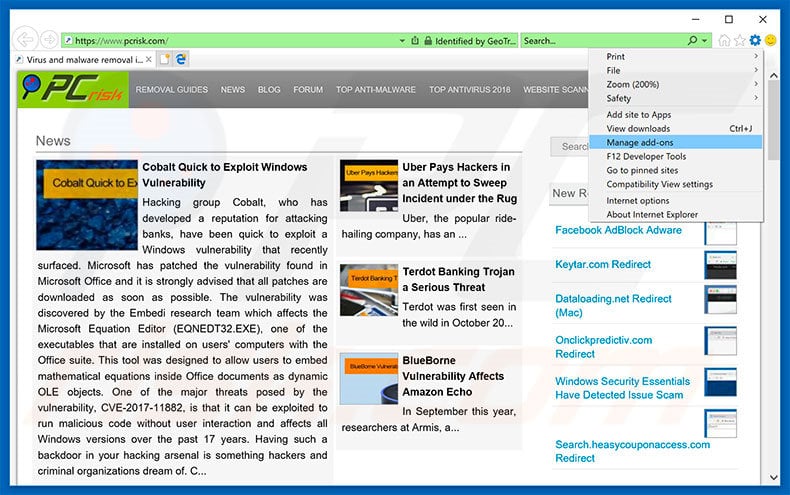The height and width of the screenshot is (495, 790).
Task: Click the page scrollbar down arrow
Action: [773, 477]
